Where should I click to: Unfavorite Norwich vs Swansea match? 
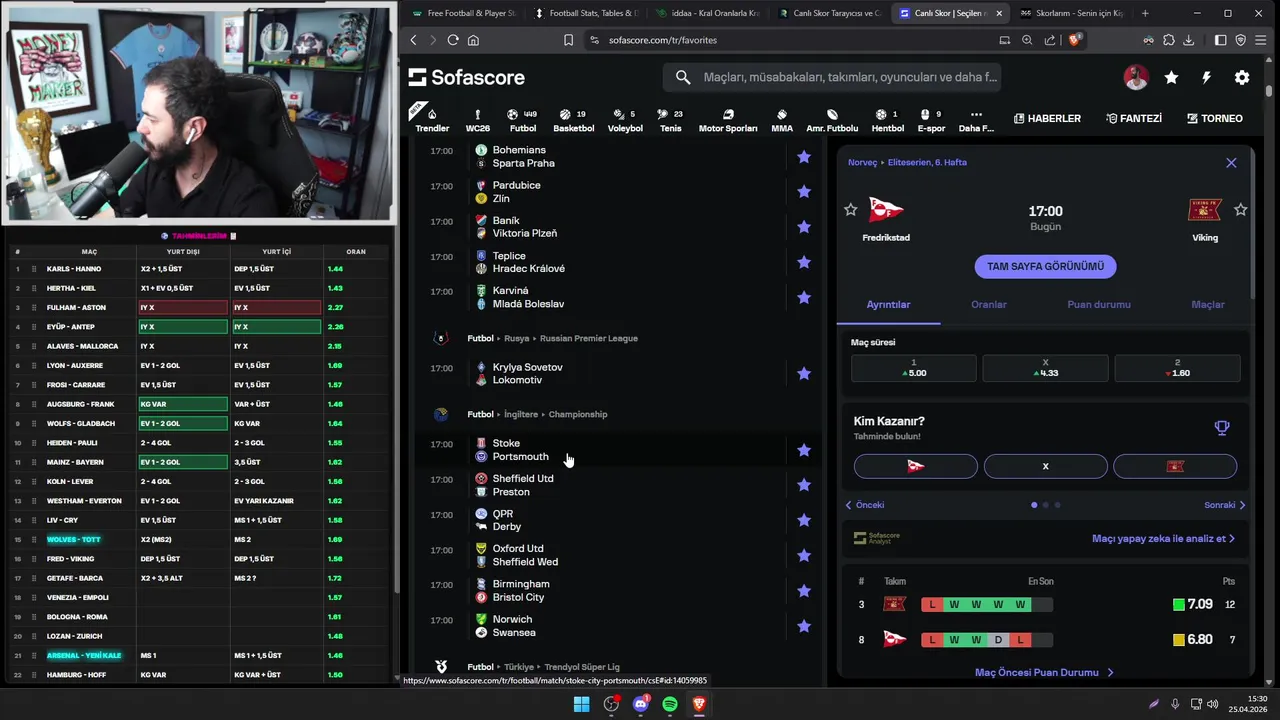pyautogui.click(x=804, y=626)
